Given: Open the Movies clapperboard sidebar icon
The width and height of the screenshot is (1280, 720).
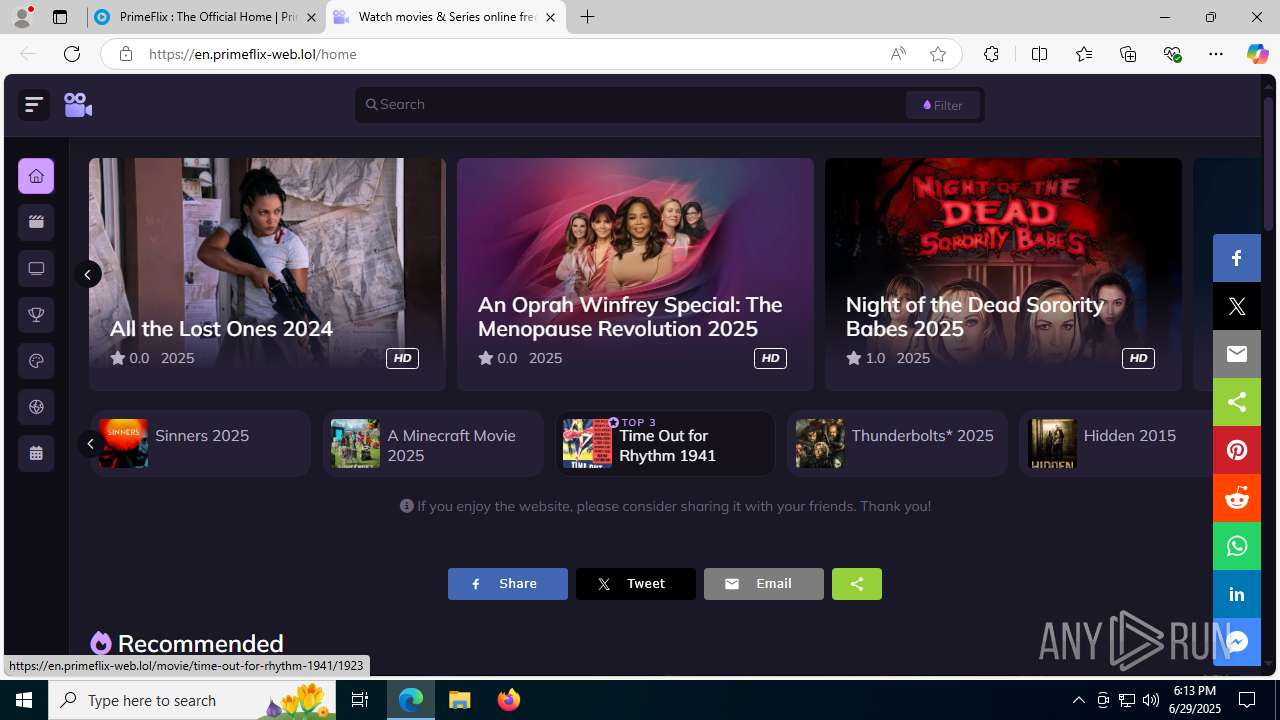Looking at the screenshot, I should tap(36, 222).
